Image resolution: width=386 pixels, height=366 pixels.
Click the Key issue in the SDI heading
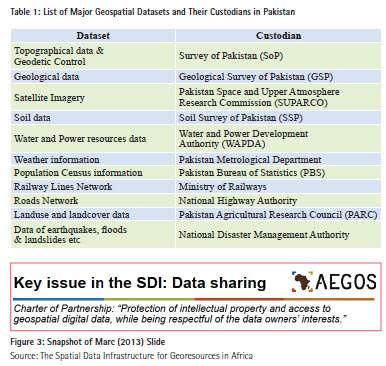(140, 283)
